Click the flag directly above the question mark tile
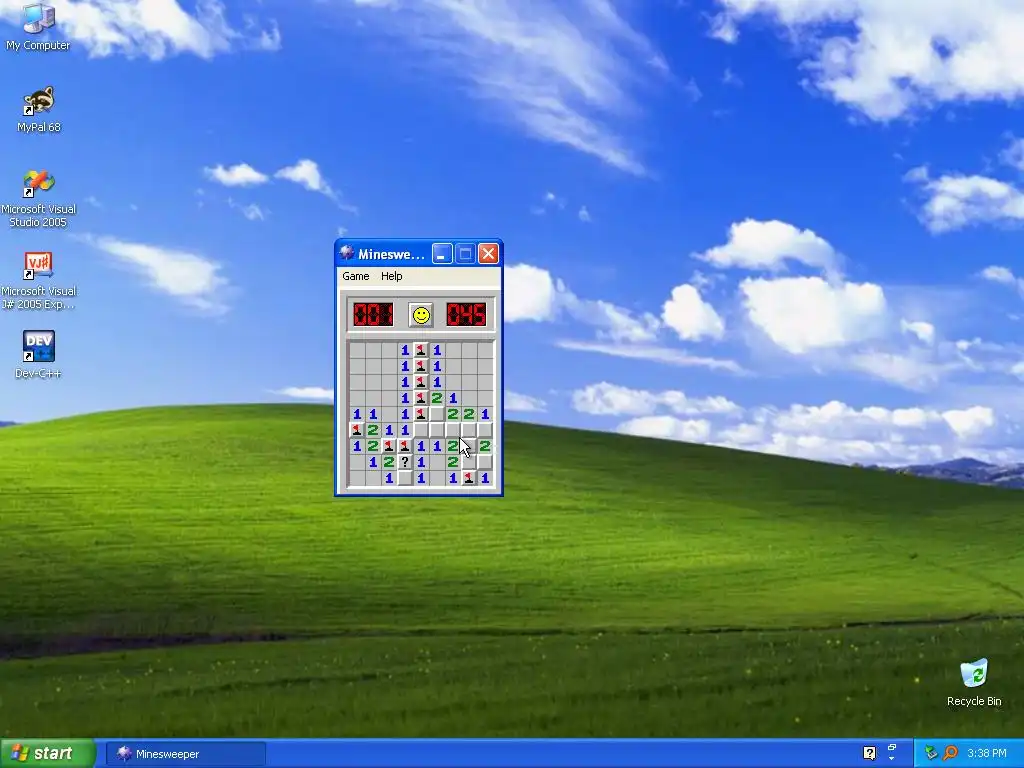Viewport: 1024px width, 768px height. point(405,445)
